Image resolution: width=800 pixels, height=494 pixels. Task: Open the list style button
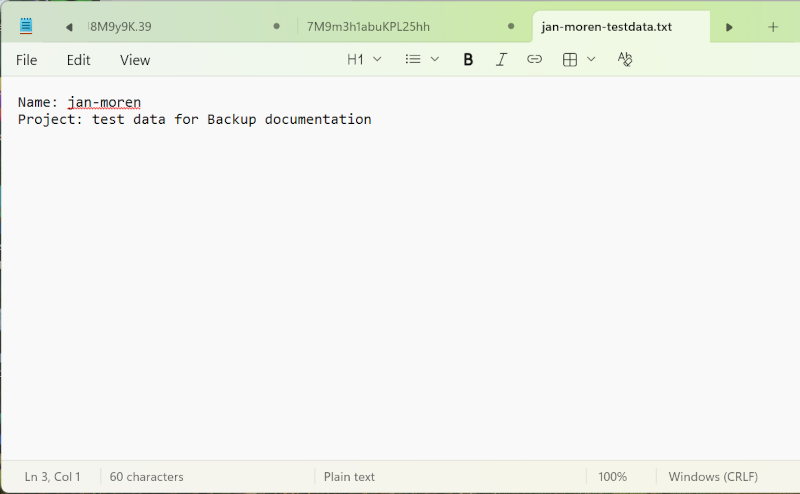[413, 59]
